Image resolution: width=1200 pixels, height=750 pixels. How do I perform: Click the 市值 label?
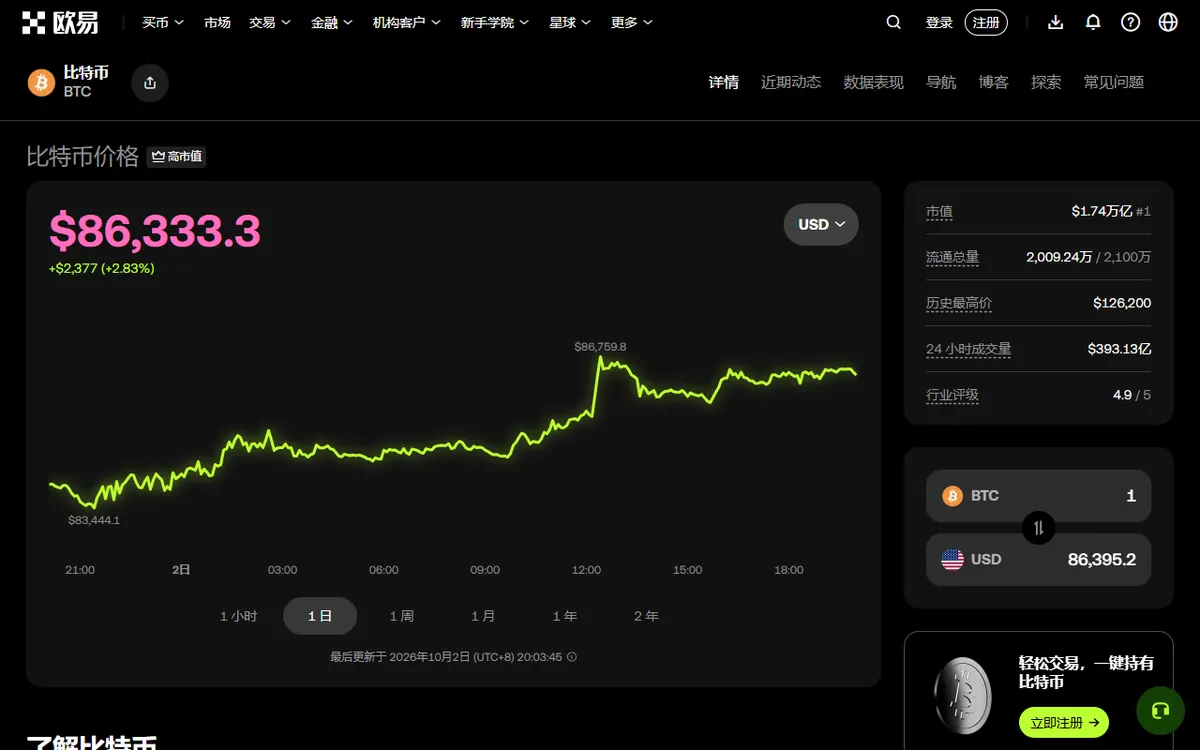[939, 212]
